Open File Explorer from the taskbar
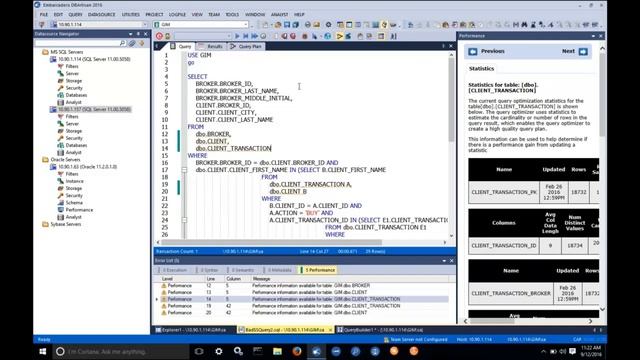The height and width of the screenshot is (360, 640). 277,351
